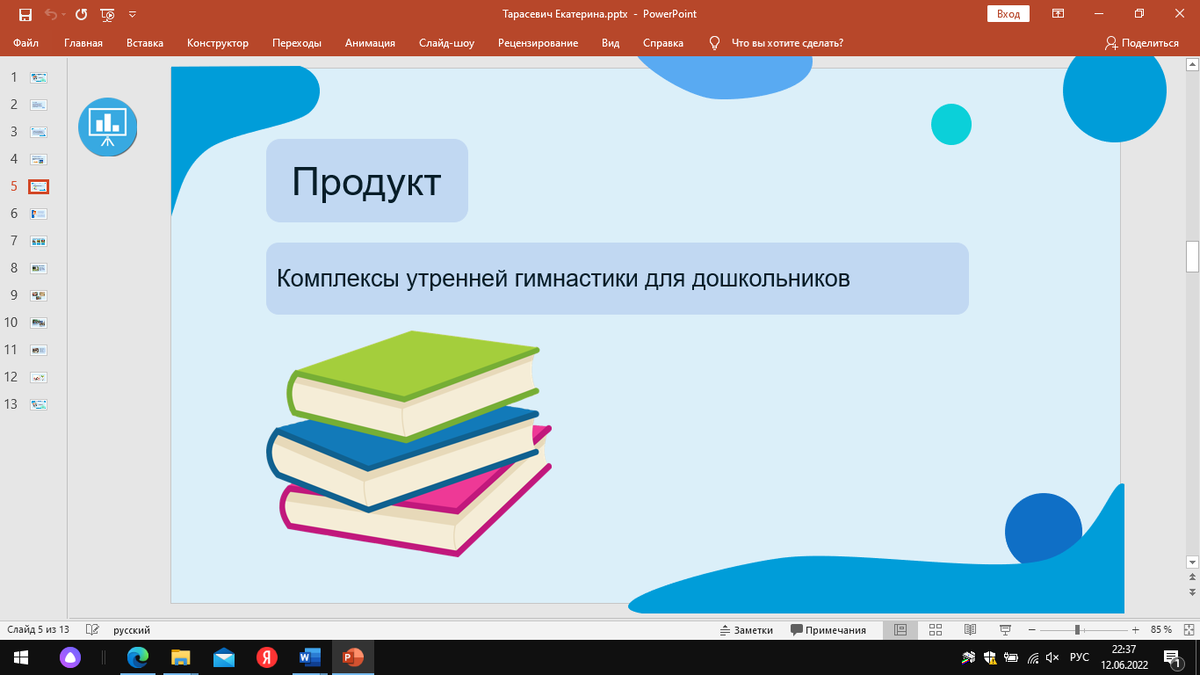Switch to the Вставка ribbon tab
The image size is (1200, 675).
click(x=145, y=43)
